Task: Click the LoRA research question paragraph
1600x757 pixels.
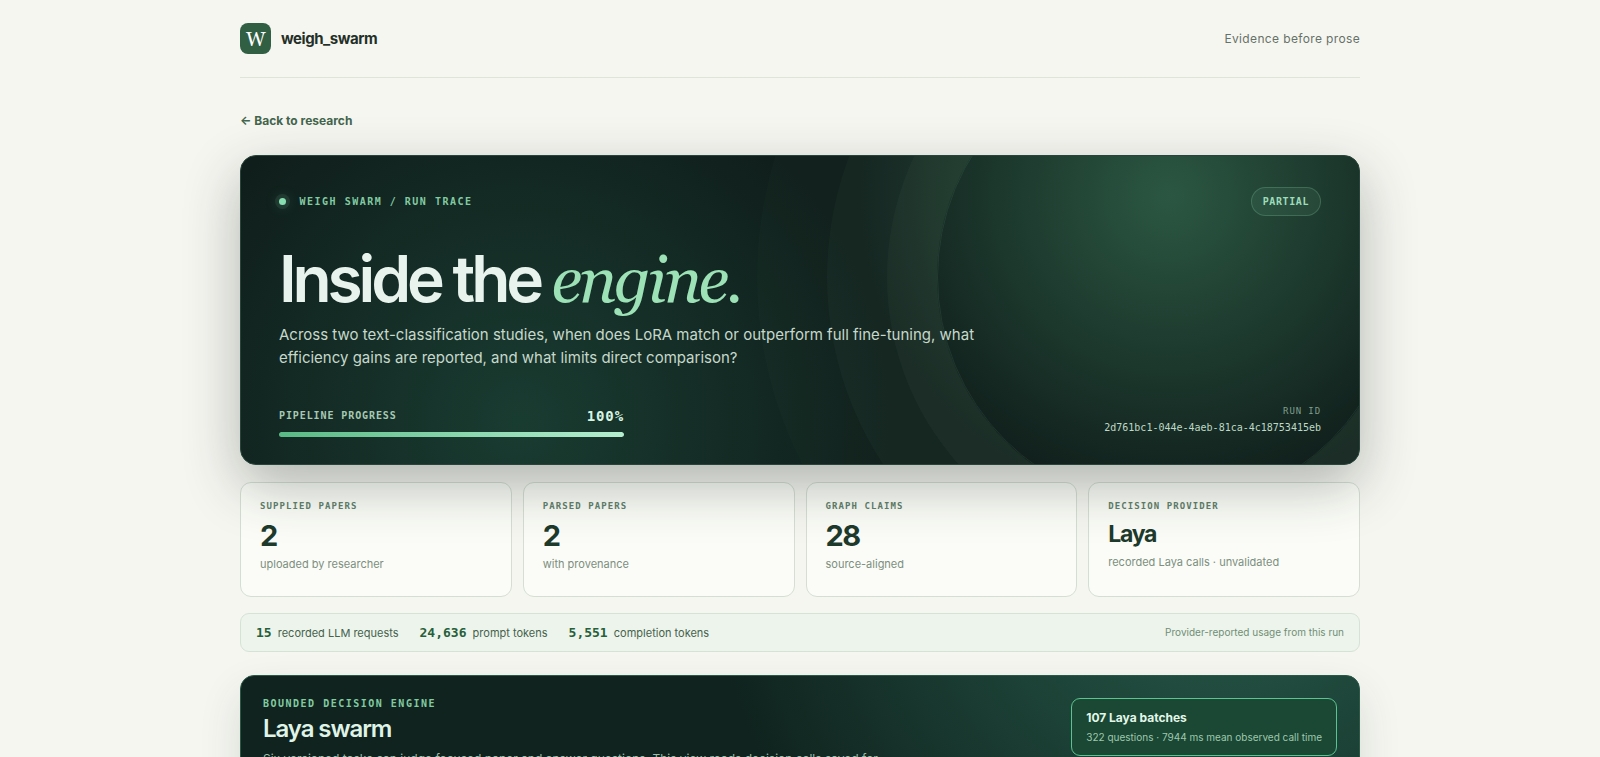Action: tap(626, 346)
